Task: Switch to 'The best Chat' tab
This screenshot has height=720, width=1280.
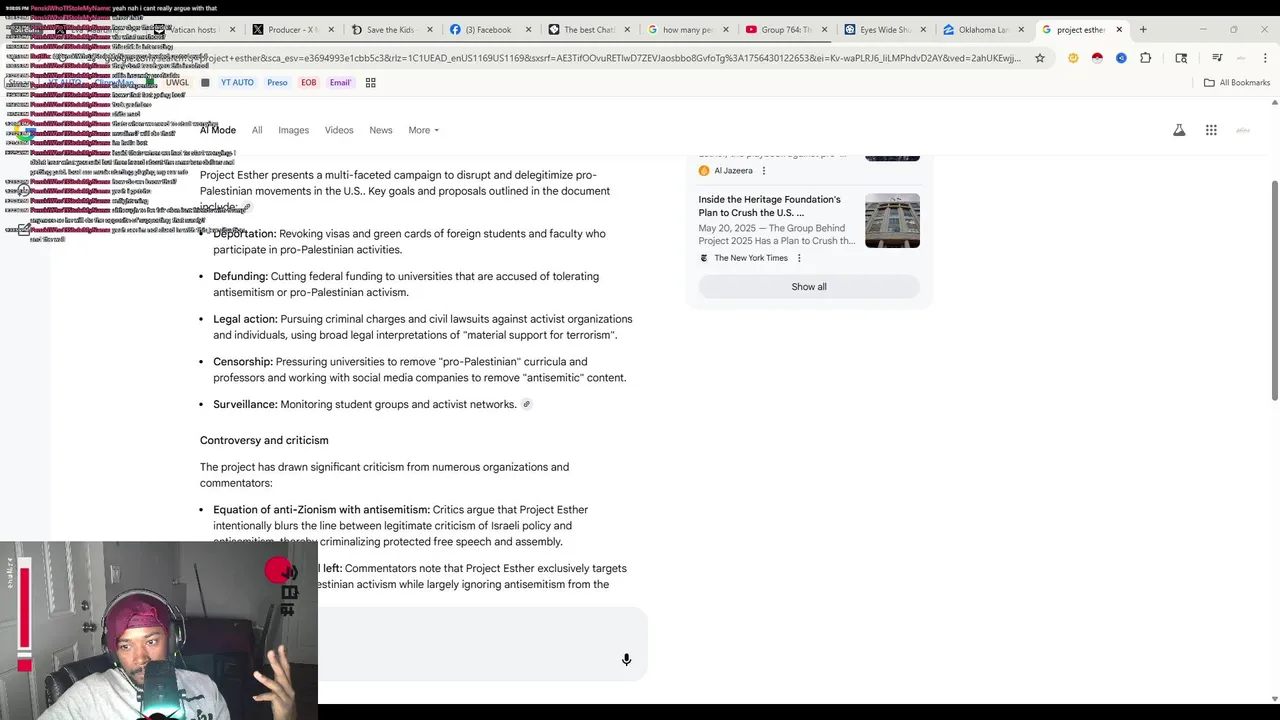Action: (589, 30)
